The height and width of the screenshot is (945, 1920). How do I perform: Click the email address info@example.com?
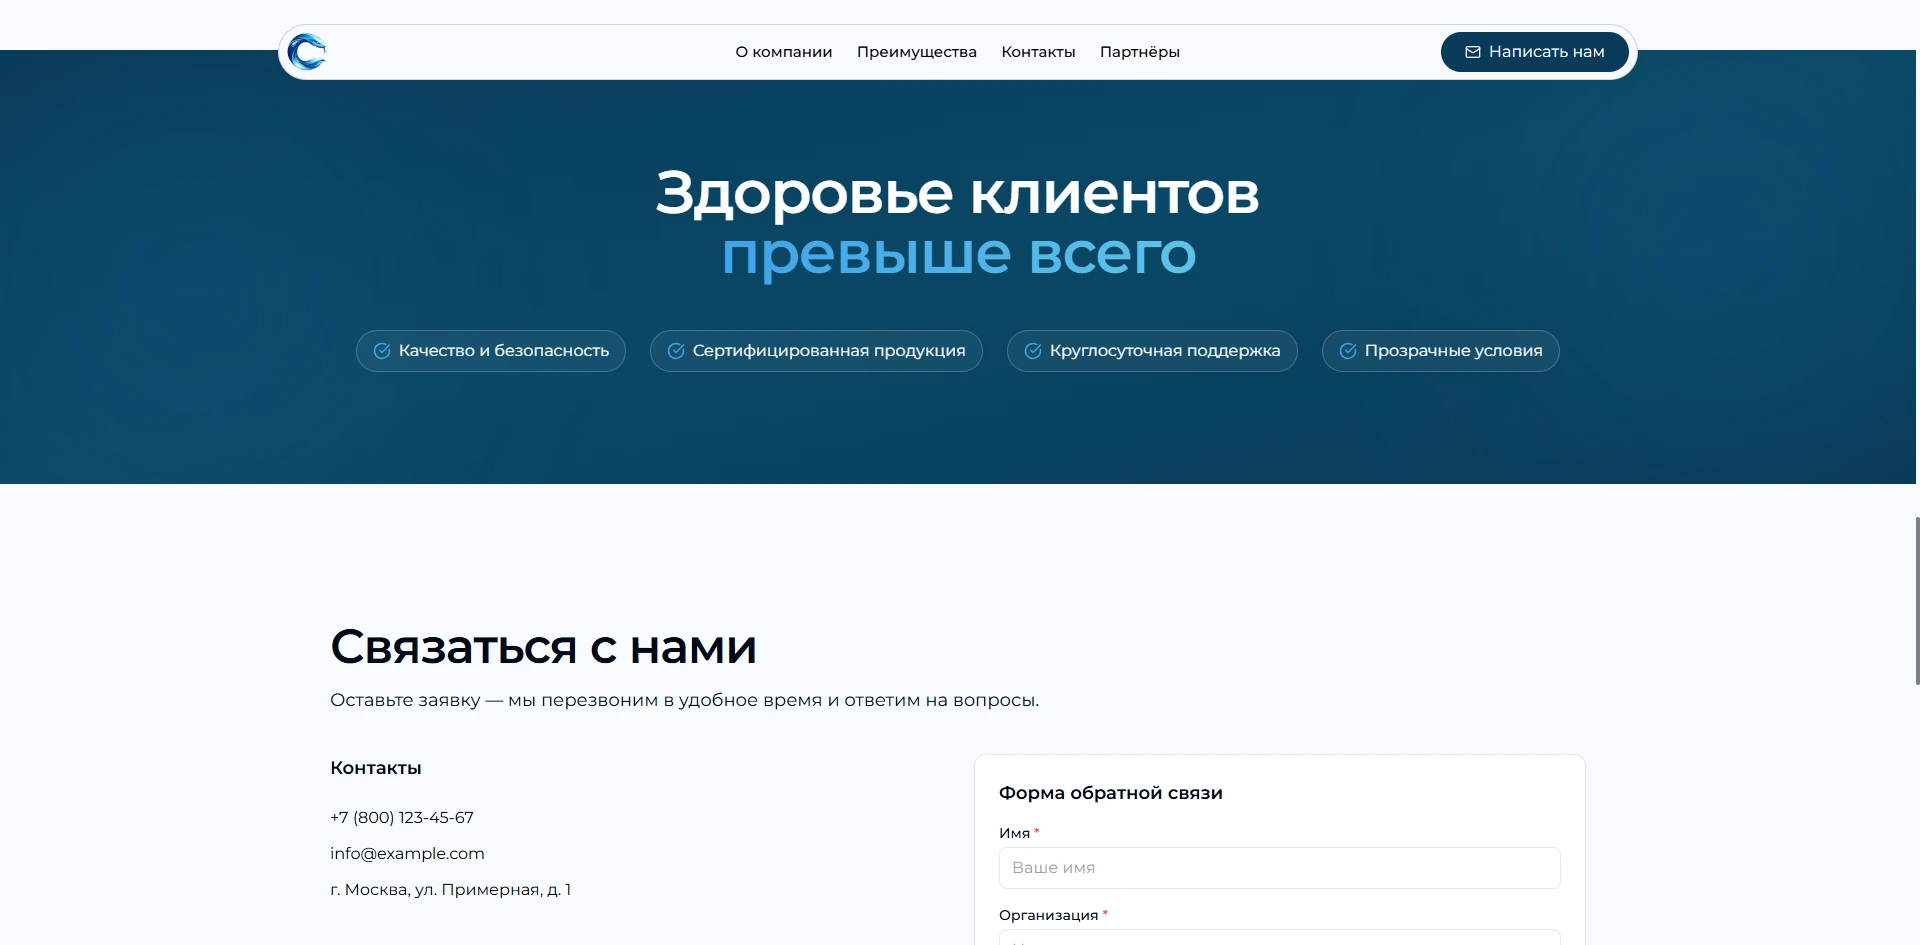point(407,853)
